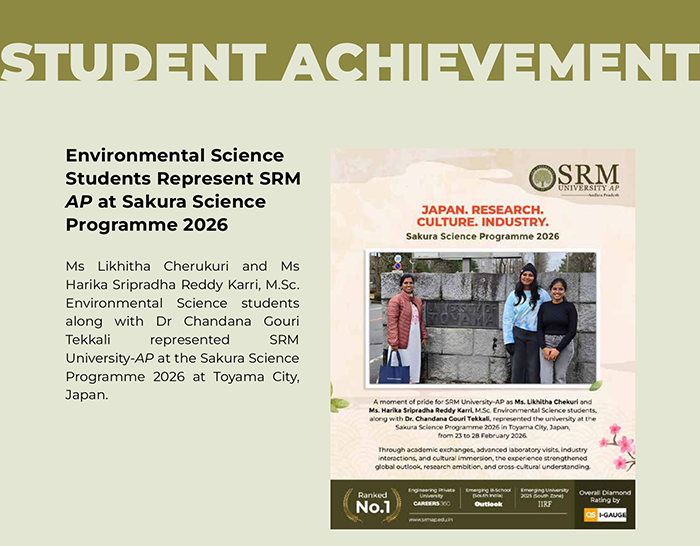Click the QS I-GAUGE rating logo

tap(605, 515)
